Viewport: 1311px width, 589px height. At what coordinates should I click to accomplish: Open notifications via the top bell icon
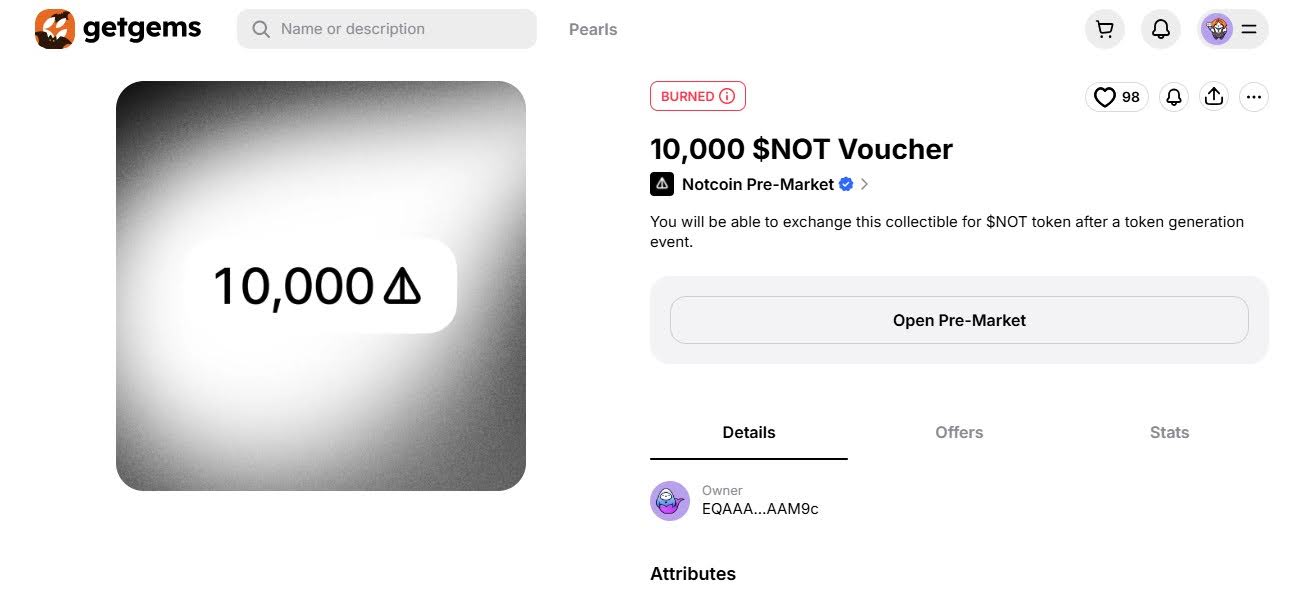(x=1160, y=28)
